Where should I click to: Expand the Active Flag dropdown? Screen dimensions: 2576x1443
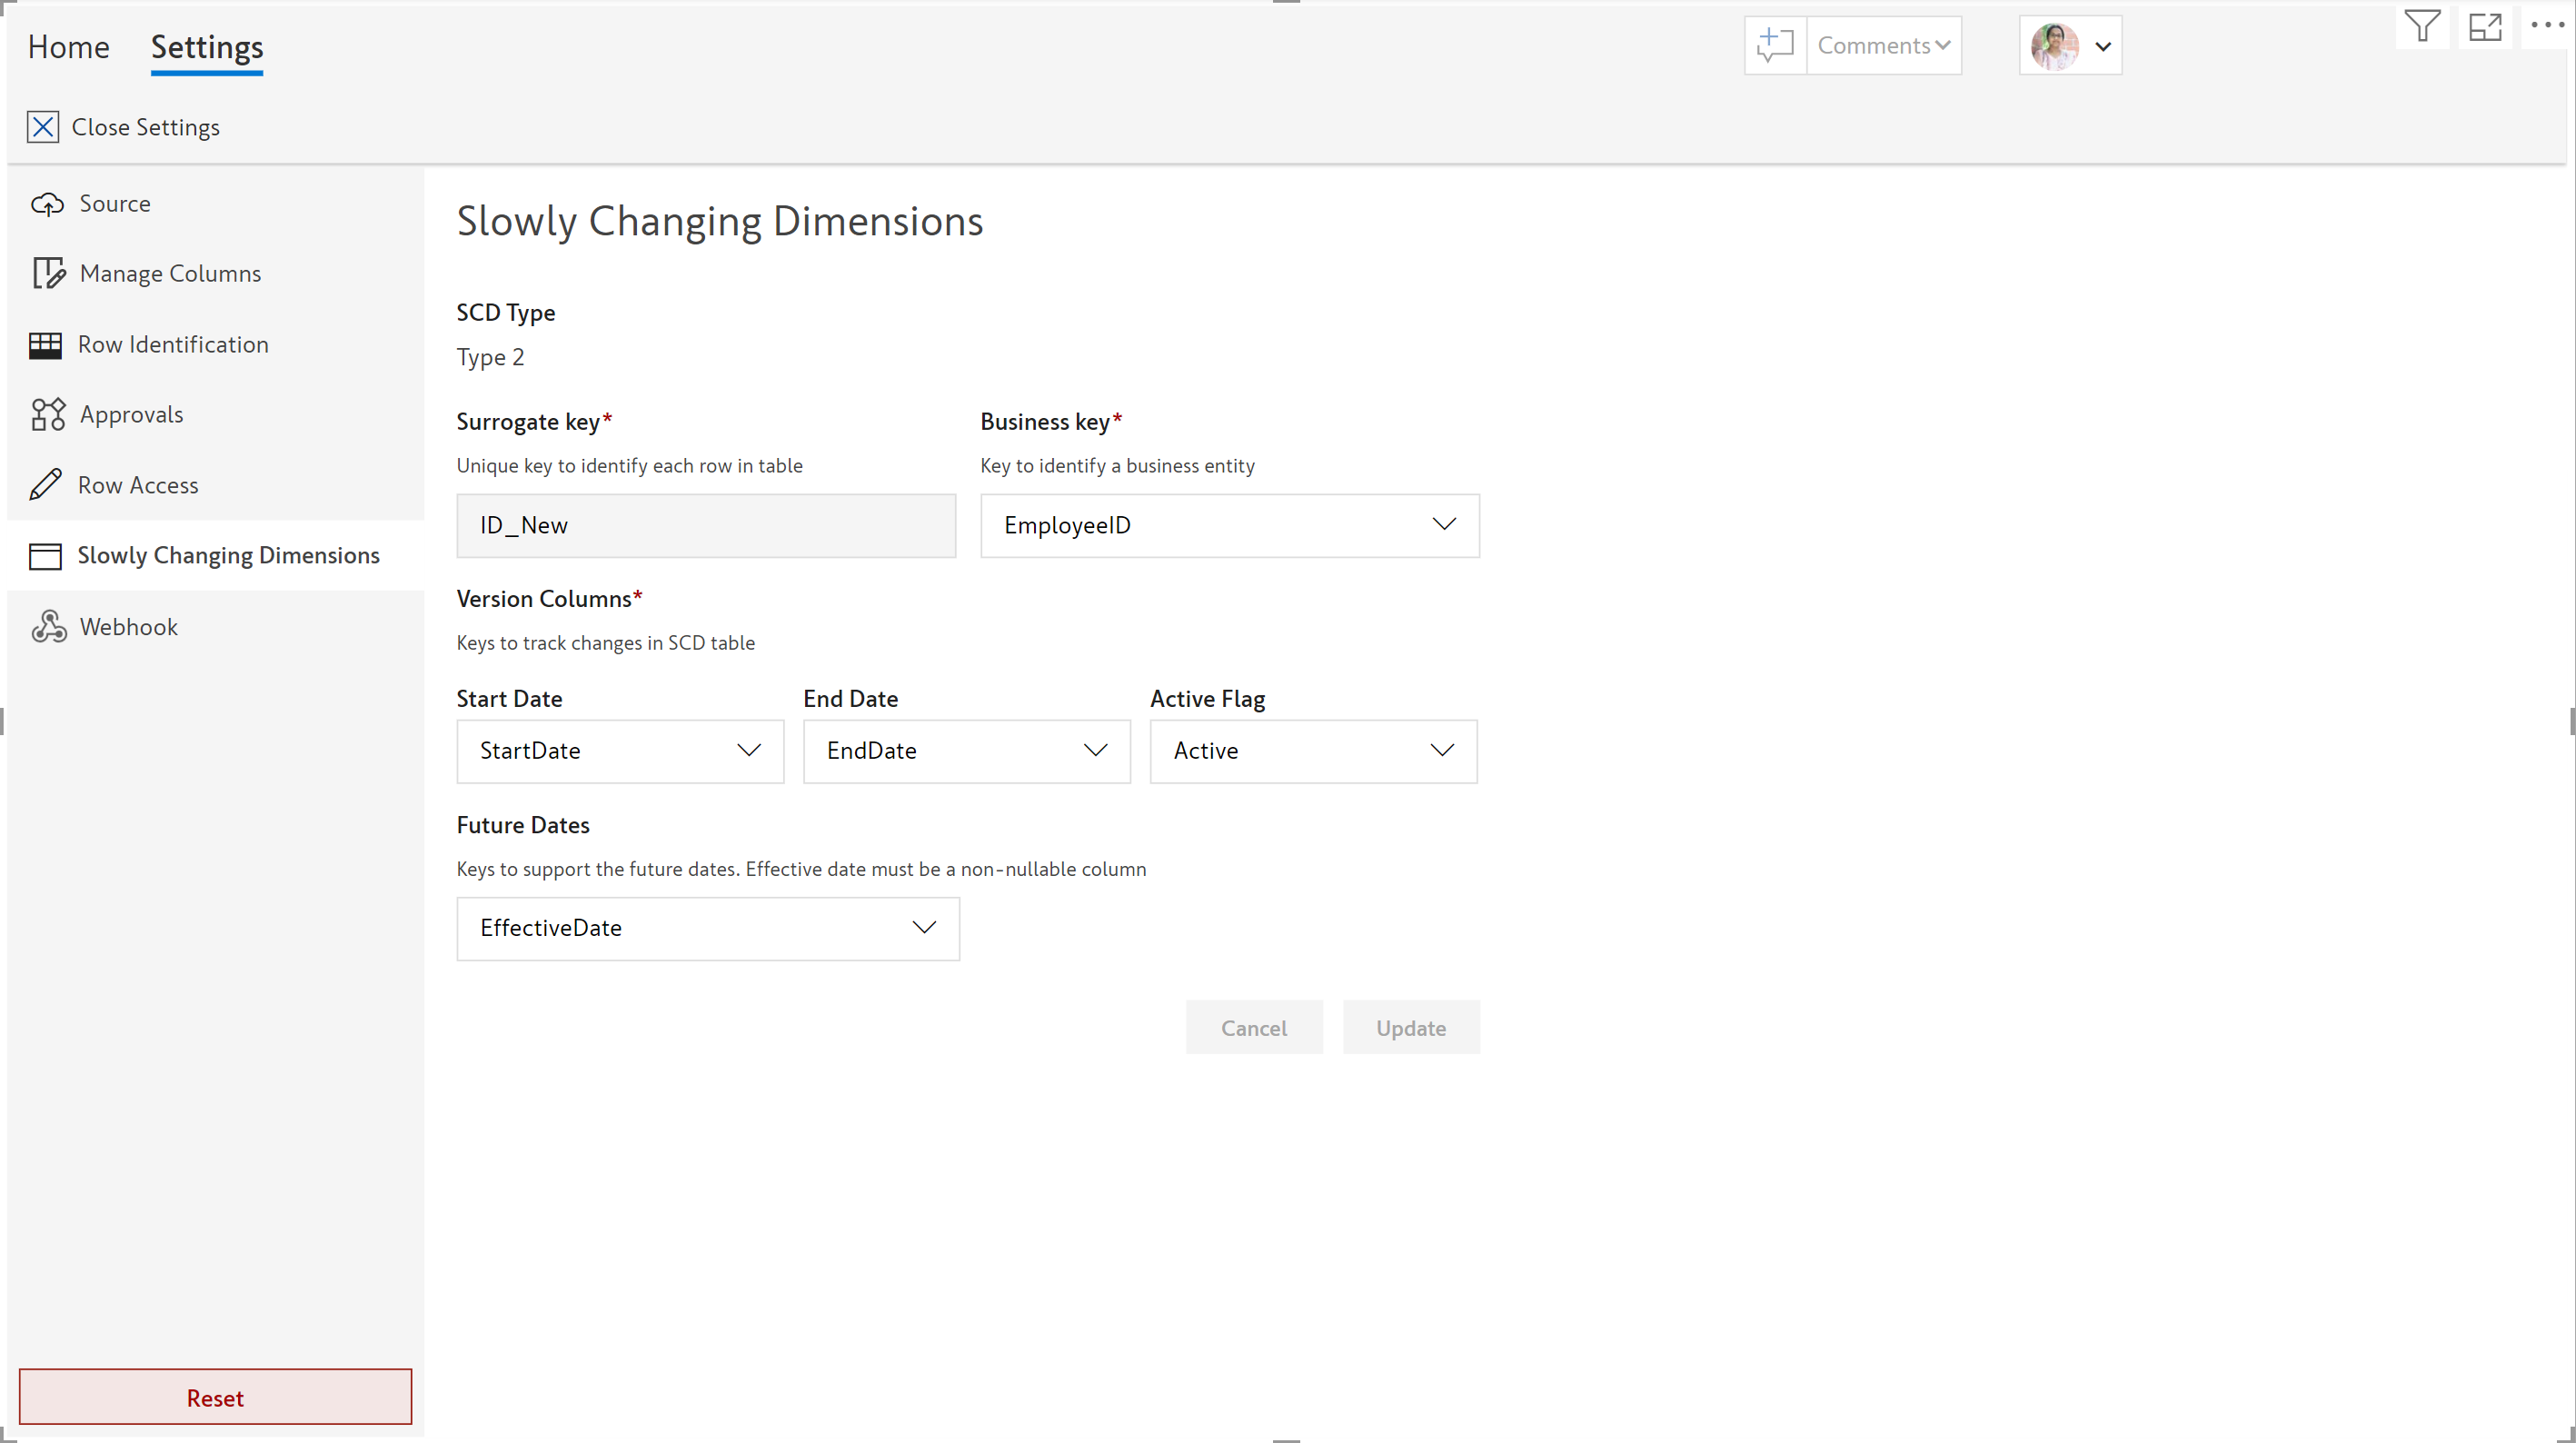tap(1313, 751)
